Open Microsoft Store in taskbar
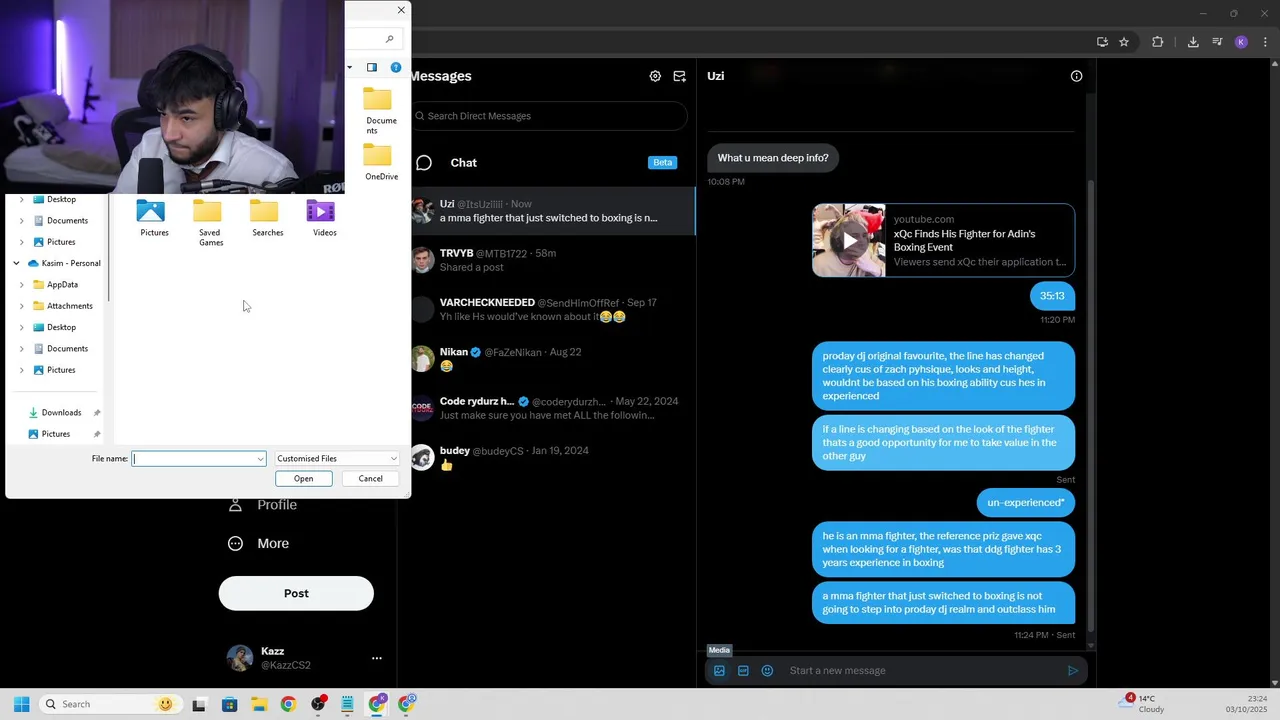The image size is (1280, 720). [229, 704]
